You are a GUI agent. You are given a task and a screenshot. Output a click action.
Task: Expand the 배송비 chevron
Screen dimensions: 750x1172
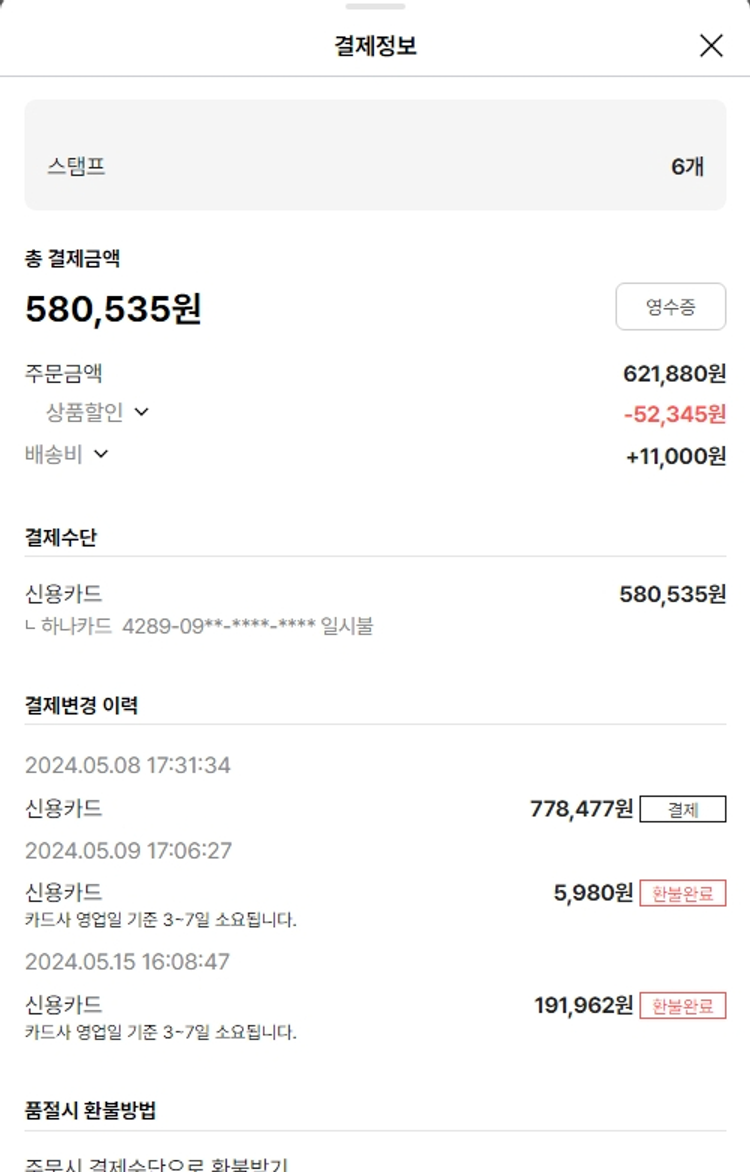[101, 454]
